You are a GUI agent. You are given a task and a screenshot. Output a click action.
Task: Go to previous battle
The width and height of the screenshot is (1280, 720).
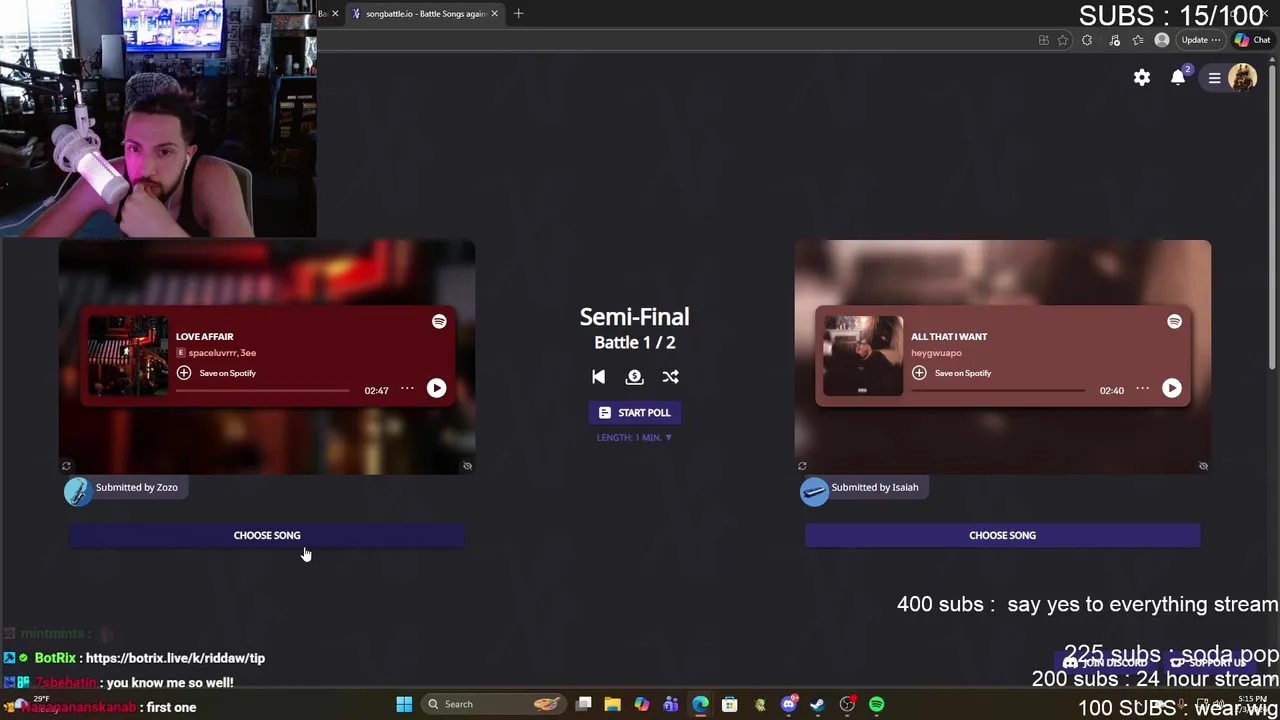pos(598,377)
